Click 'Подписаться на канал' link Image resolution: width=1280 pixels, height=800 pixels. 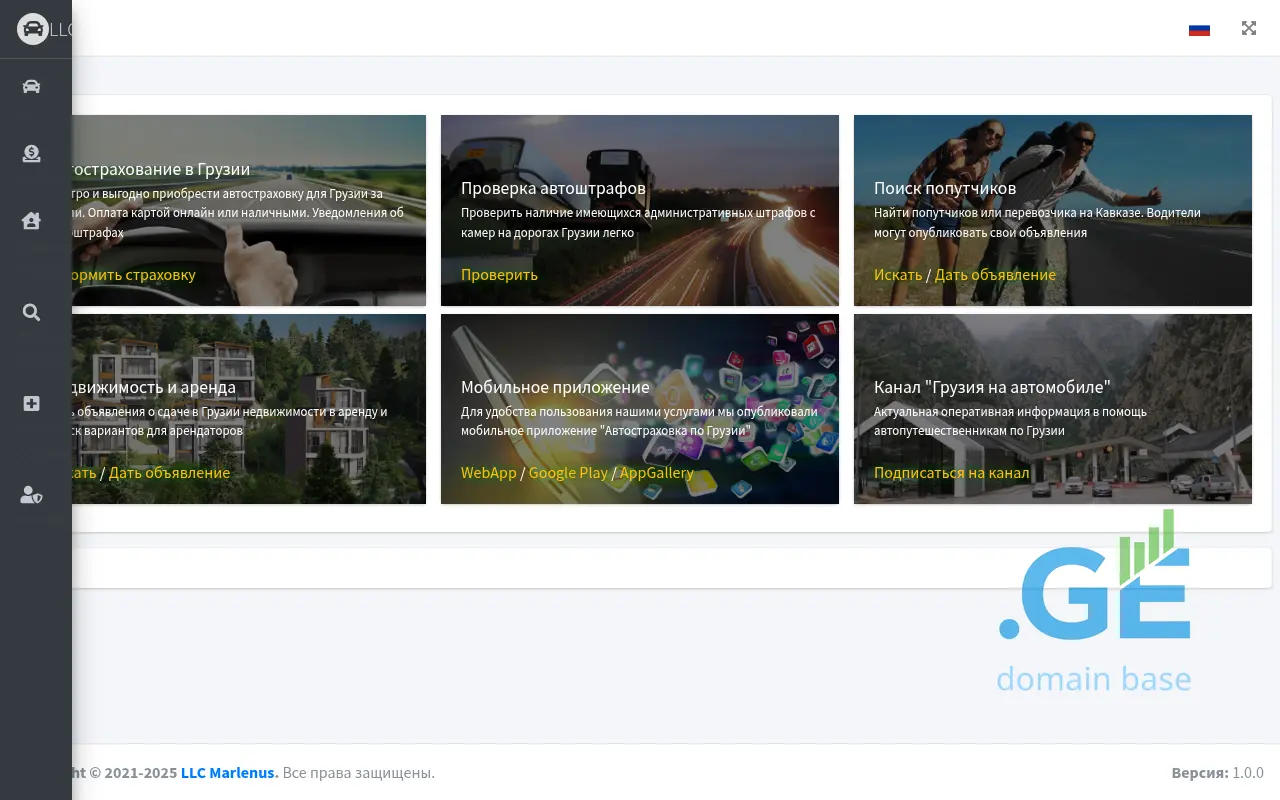point(951,473)
